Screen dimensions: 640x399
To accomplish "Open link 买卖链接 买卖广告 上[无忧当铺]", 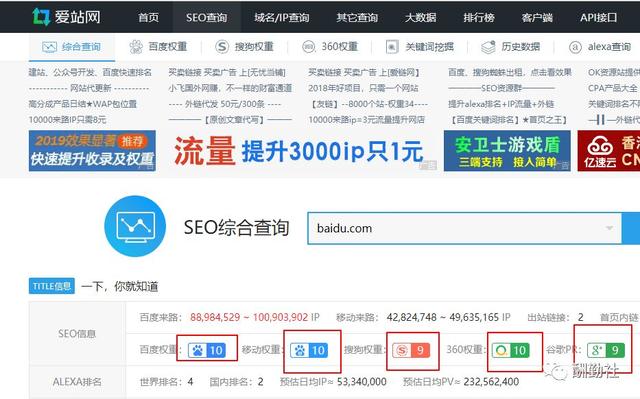I will [227, 73].
